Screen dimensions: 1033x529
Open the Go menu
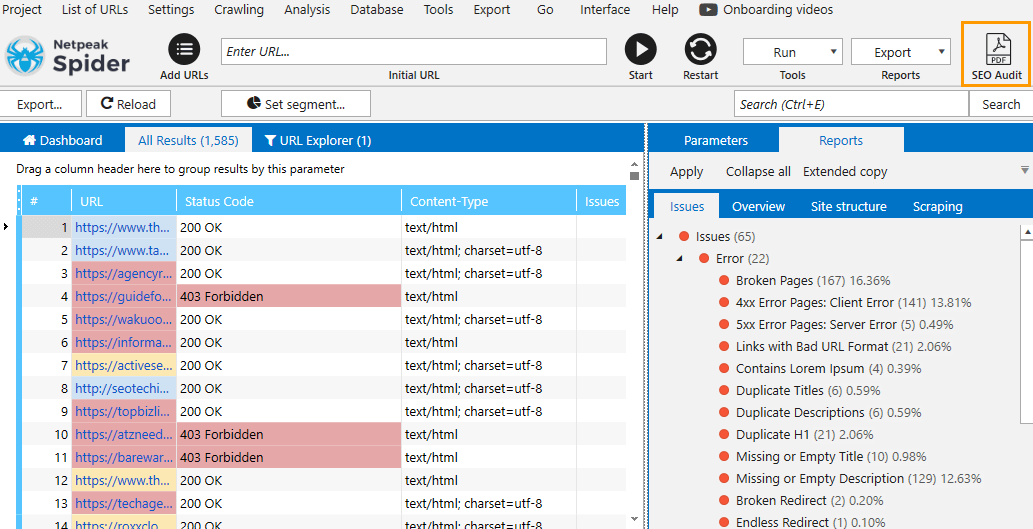coord(545,10)
